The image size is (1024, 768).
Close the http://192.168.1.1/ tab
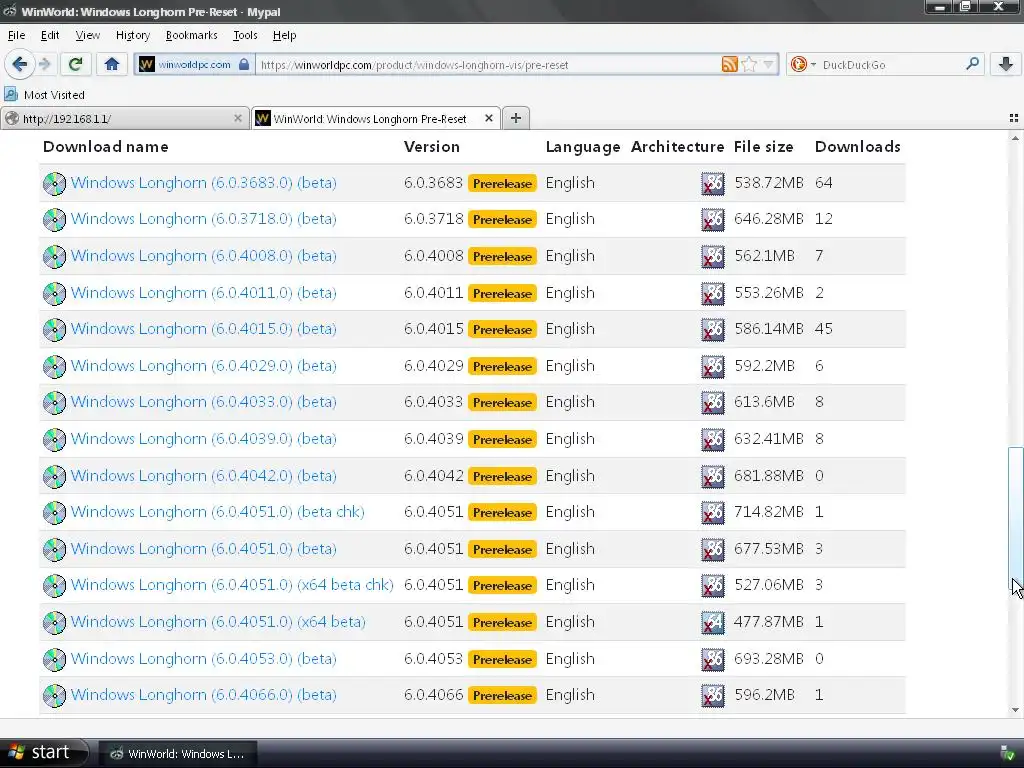tap(238, 118)
